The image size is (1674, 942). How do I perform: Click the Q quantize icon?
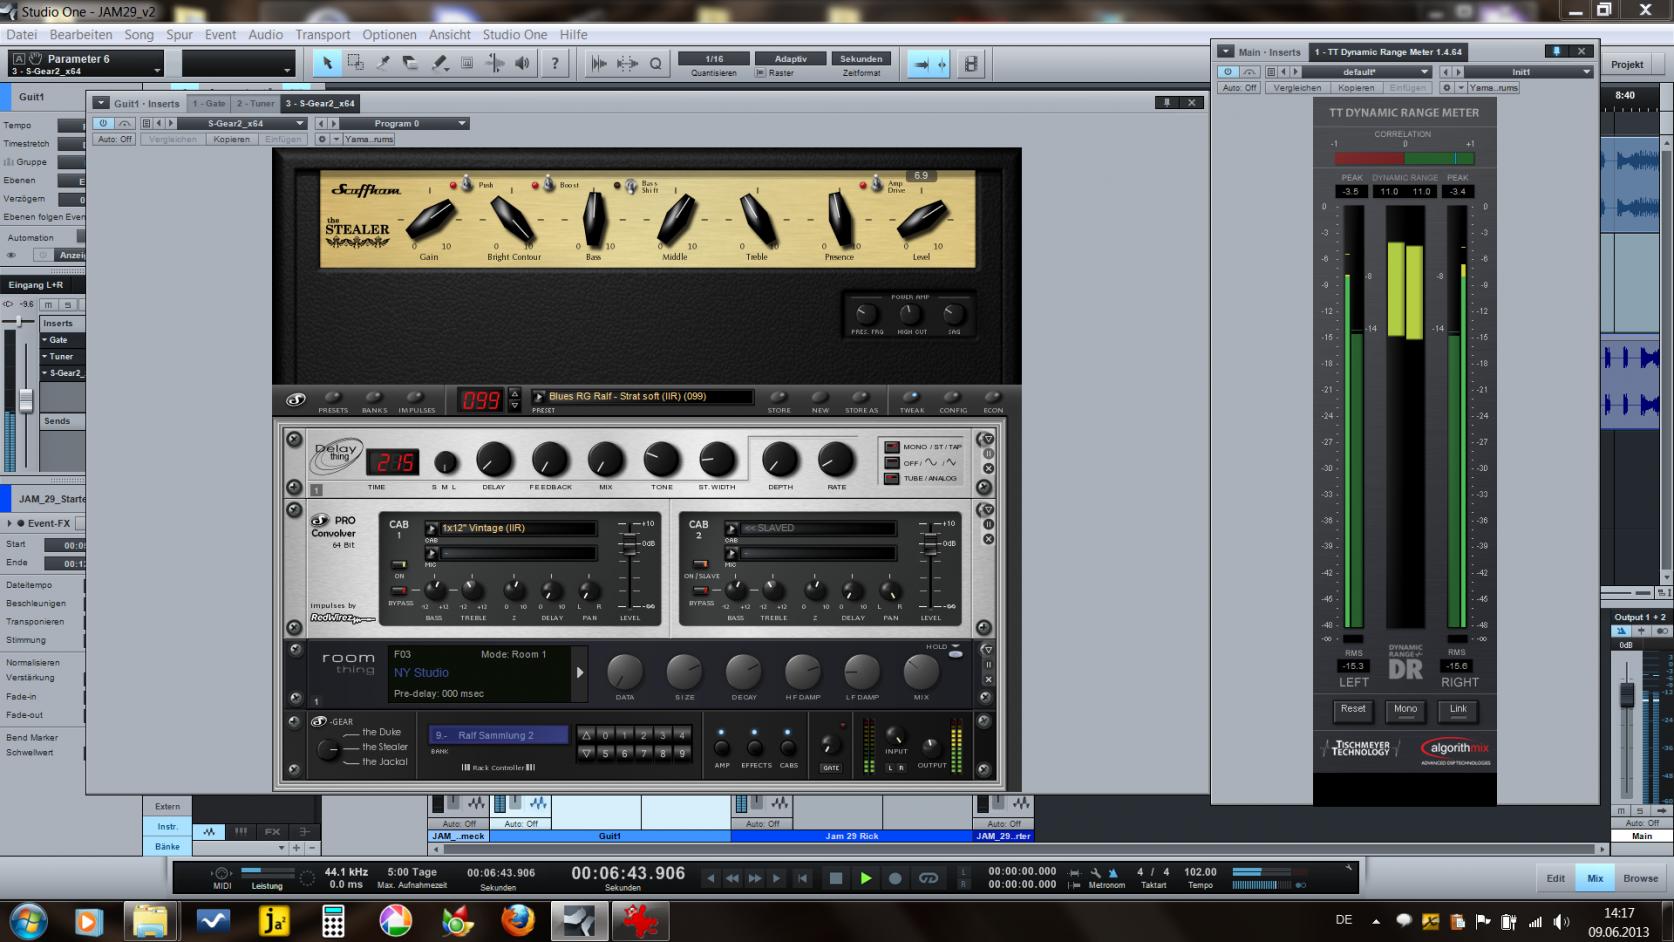click(x=655, y=63)
